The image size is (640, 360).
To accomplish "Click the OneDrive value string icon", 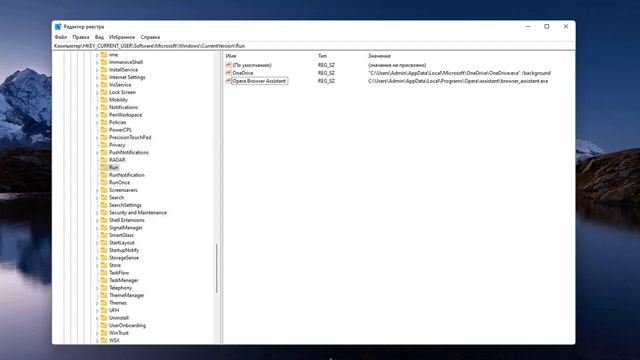I will (229, 73).
